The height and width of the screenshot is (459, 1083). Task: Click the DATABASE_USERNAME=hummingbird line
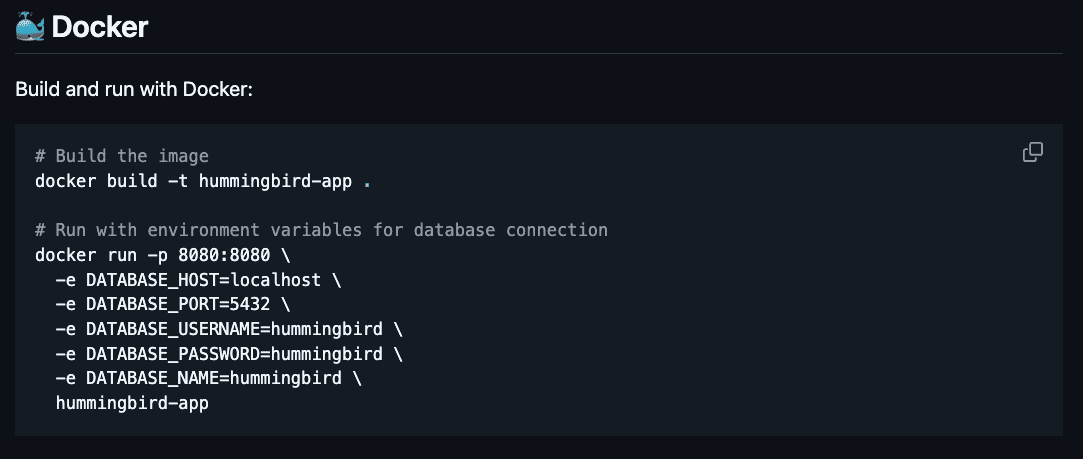tap(229, 329)
